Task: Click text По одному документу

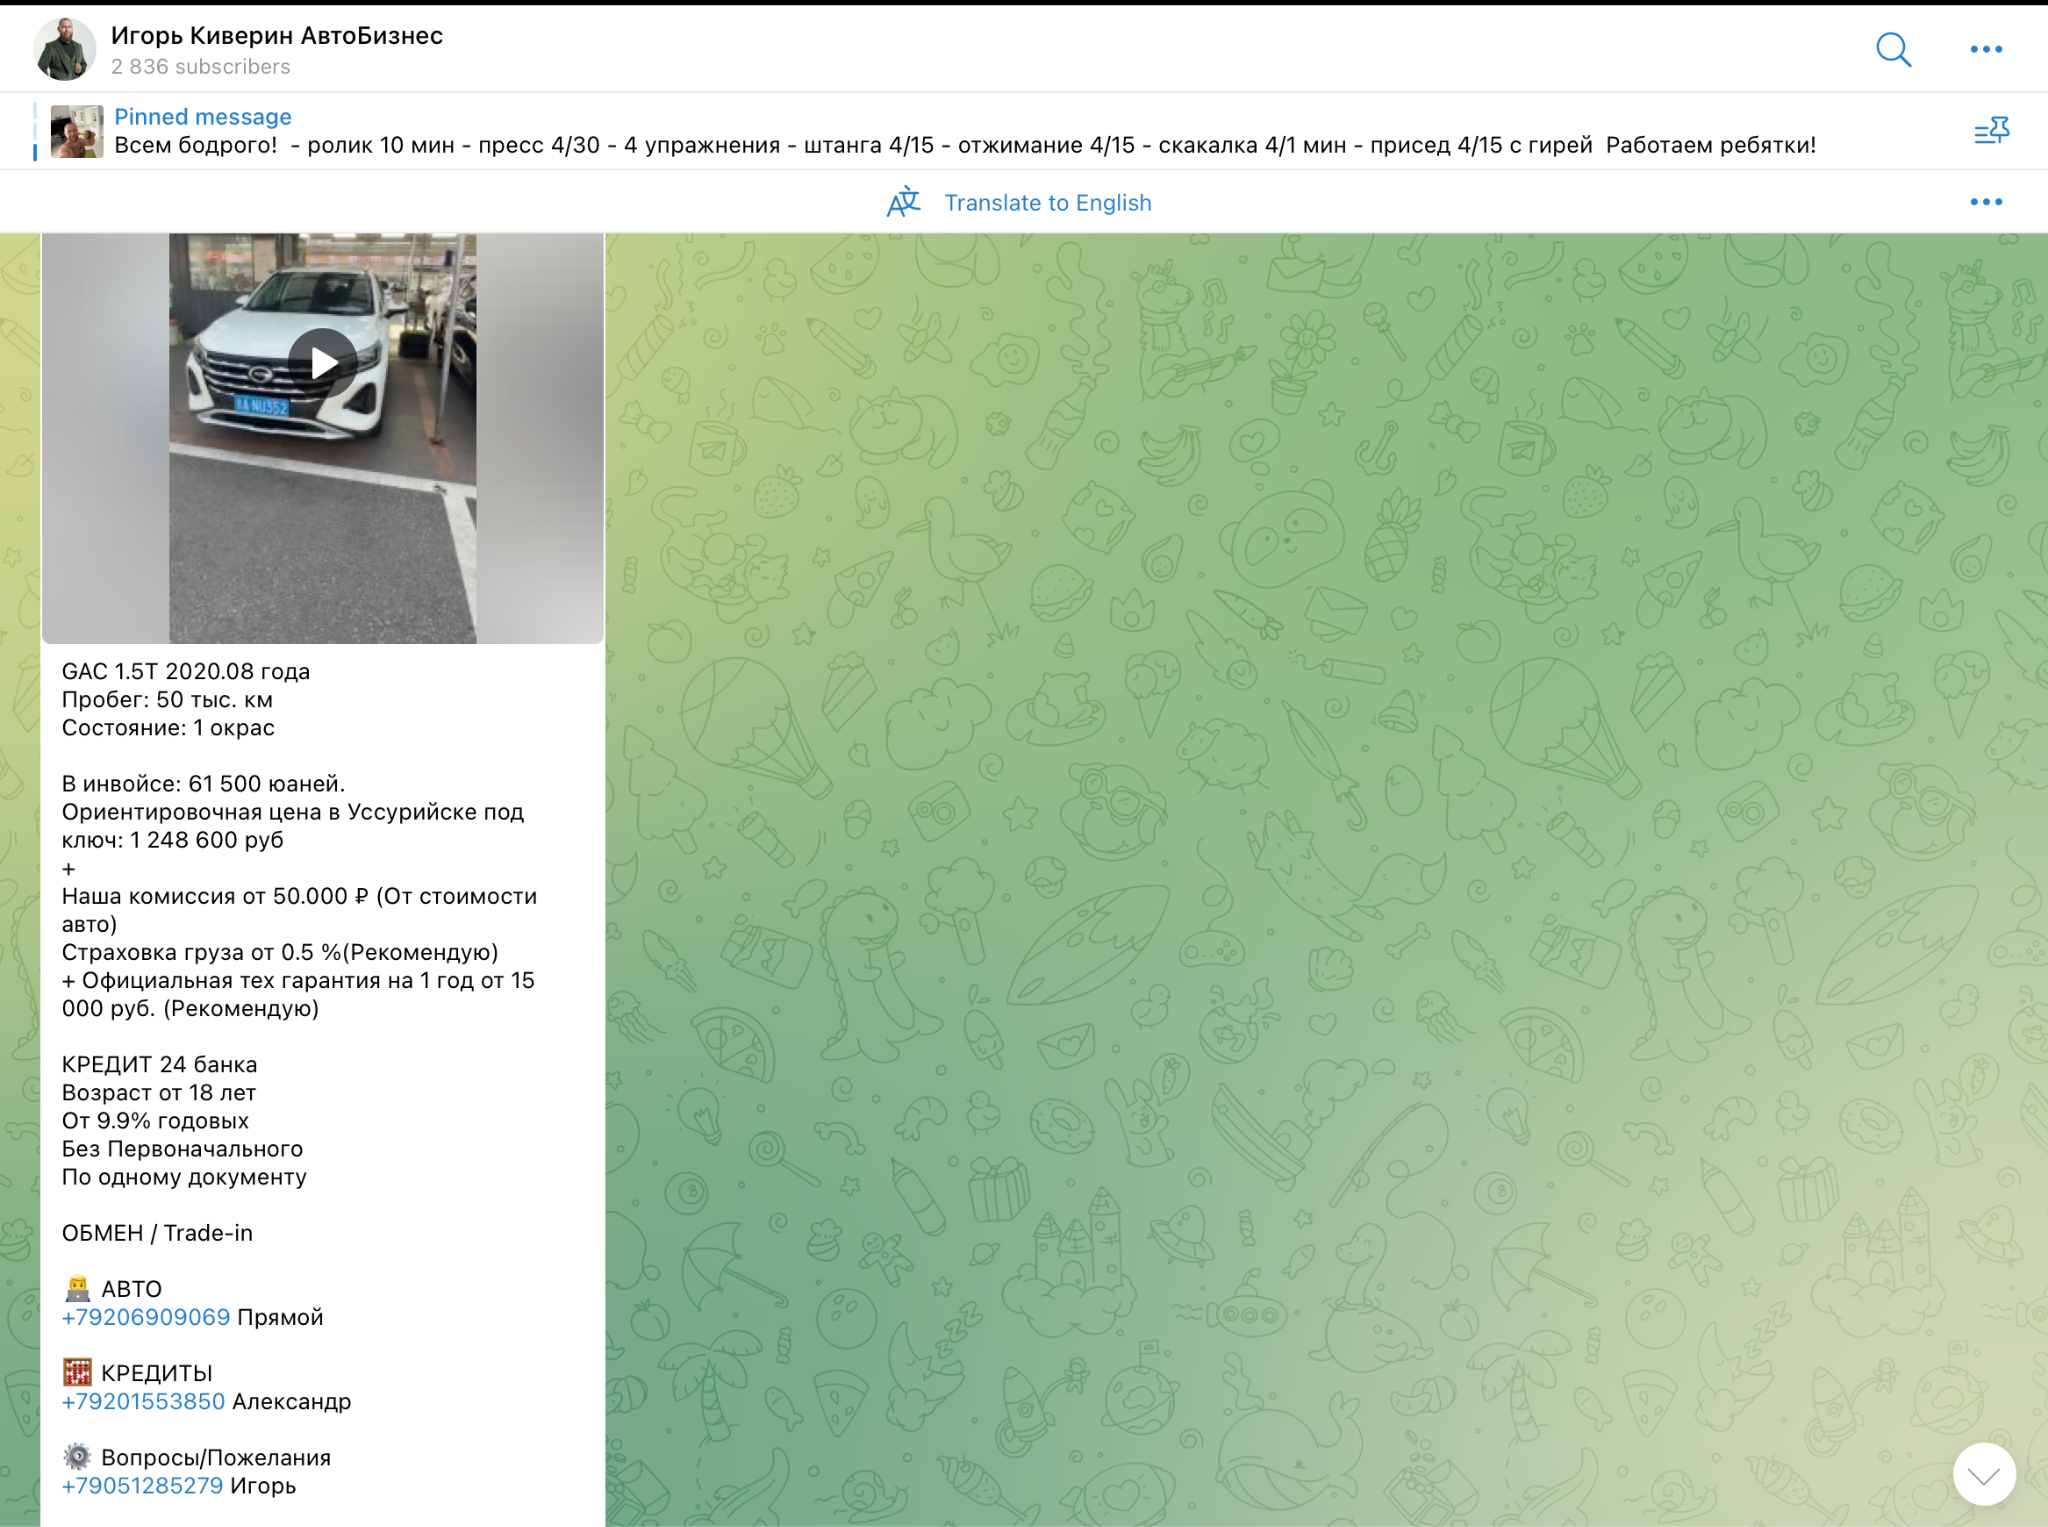Action: (184, 1176)
